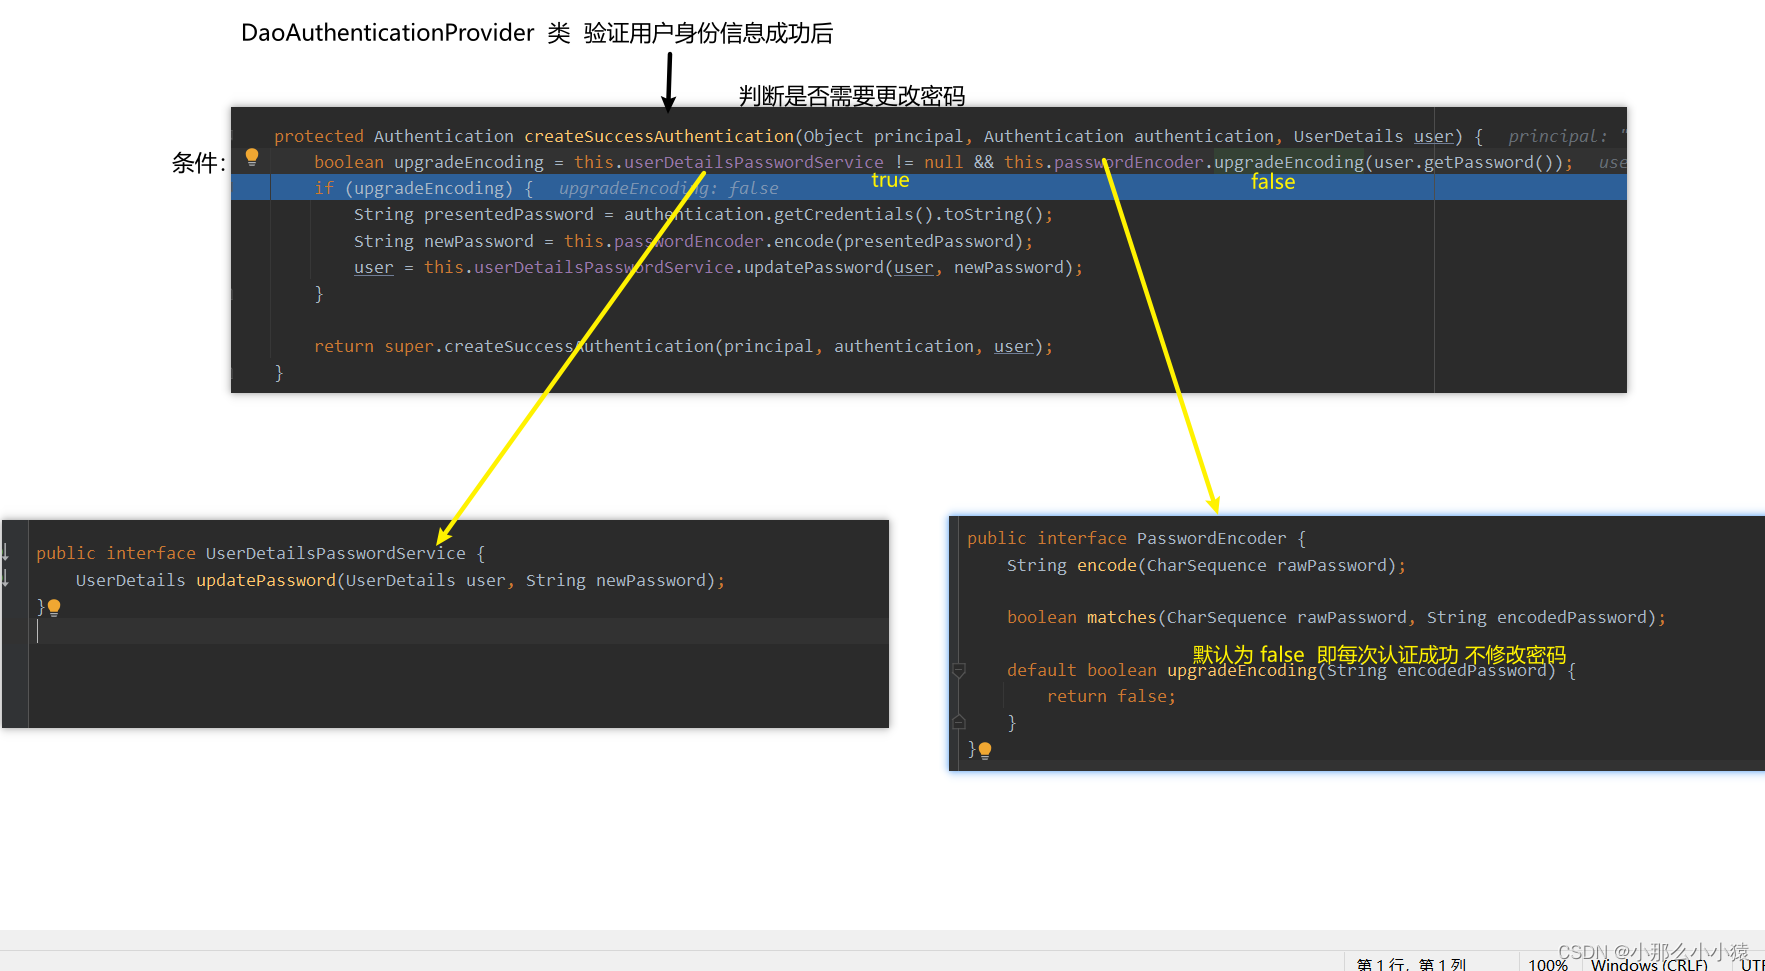Click the title text 'DaoAuthenticationProvider 类'
This screenshot has width=1765, height=971.
[x=405, y=33]
